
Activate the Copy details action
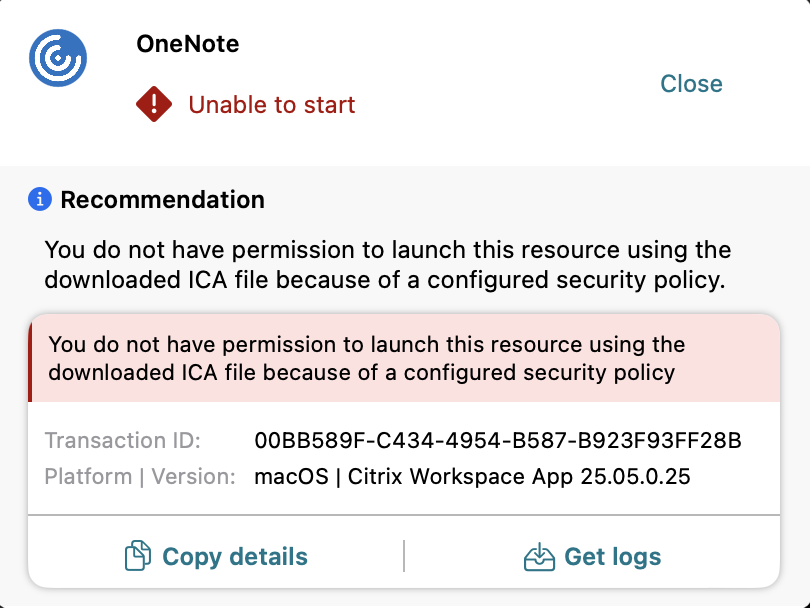214,556
